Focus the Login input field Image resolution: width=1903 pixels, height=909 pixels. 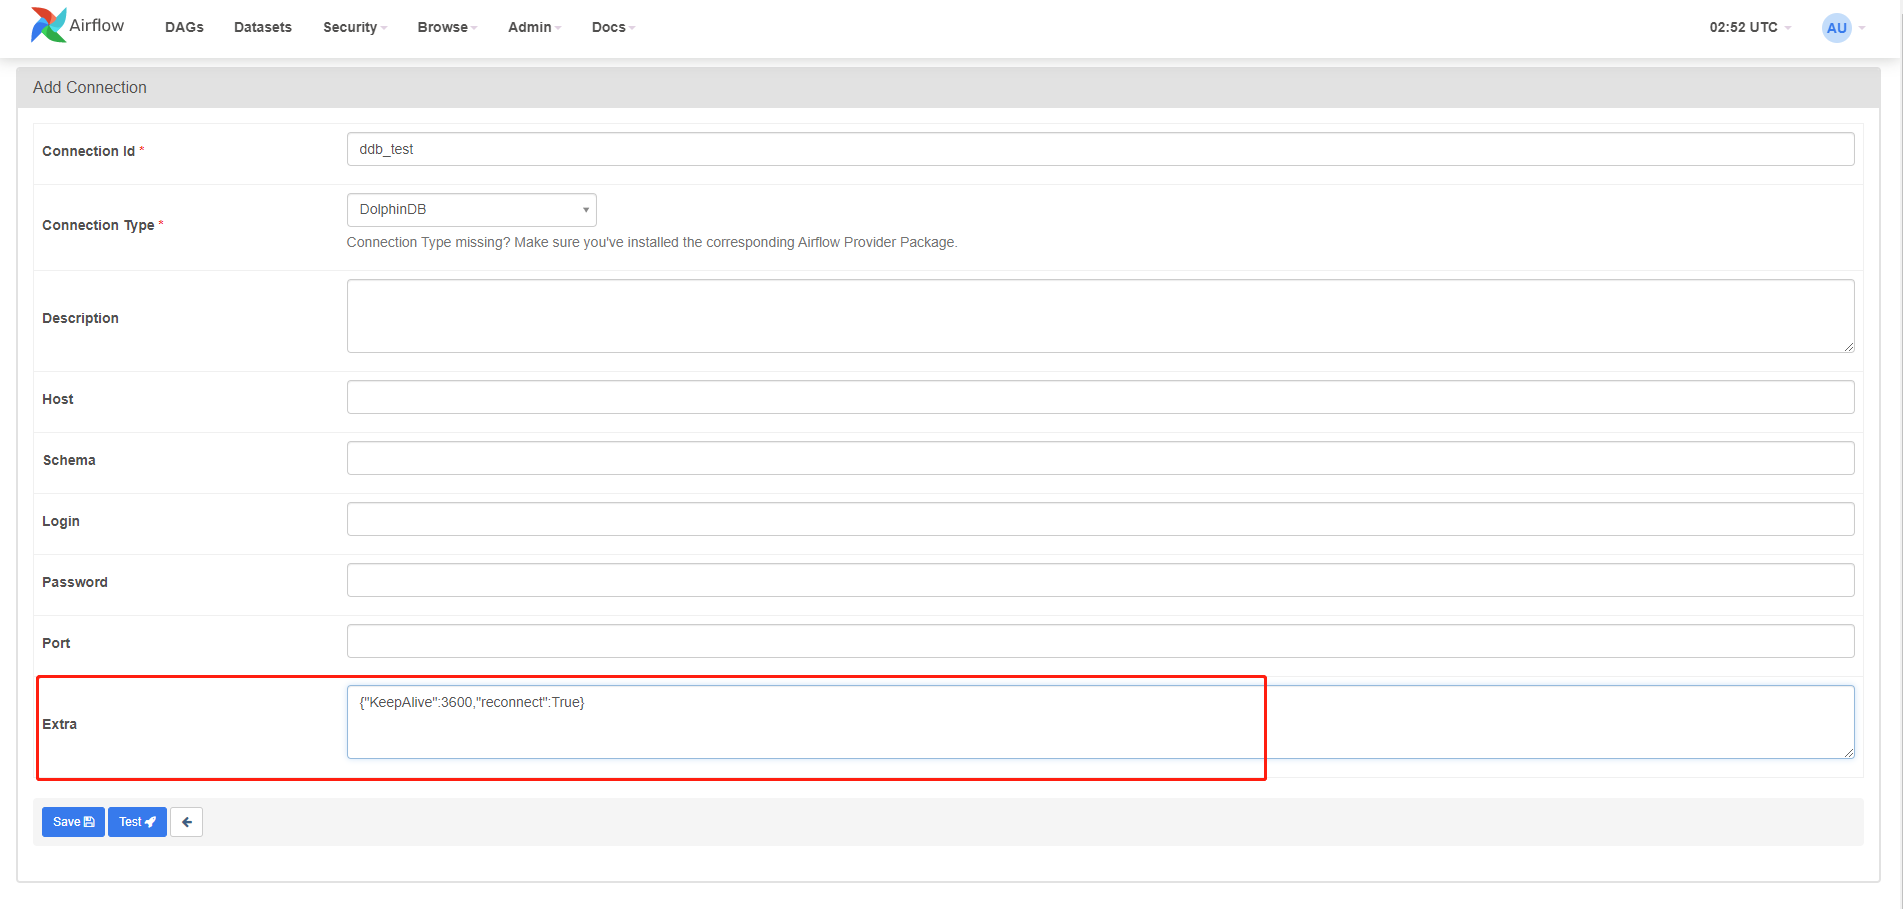coord(1100,519)
